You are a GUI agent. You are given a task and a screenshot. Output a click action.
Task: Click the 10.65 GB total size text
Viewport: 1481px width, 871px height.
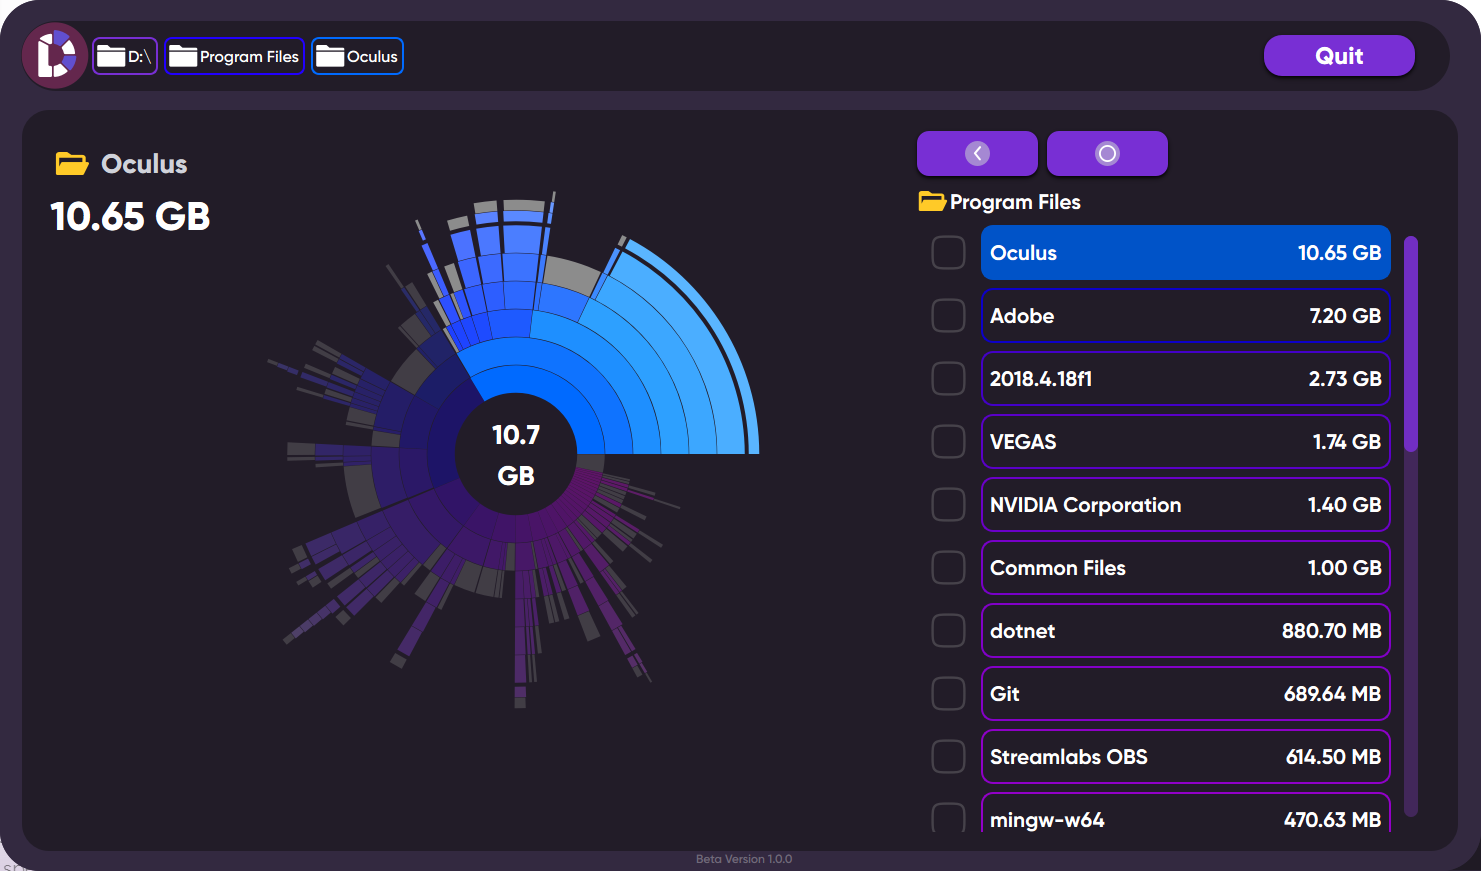click(x=130, y=216)
